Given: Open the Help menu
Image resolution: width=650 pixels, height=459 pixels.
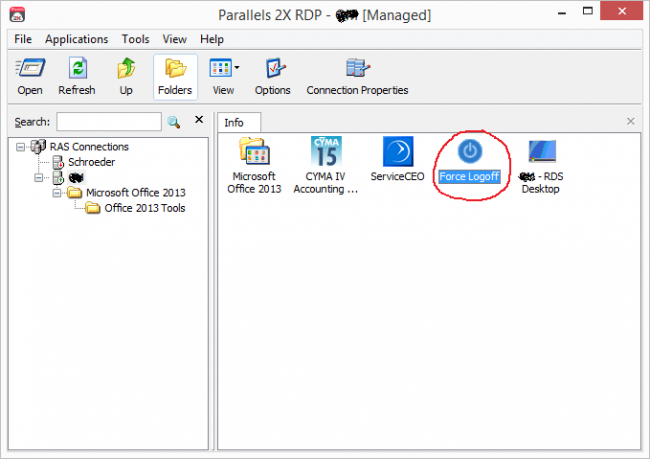Looking at the screenshot, I should [x=212, y=39].
